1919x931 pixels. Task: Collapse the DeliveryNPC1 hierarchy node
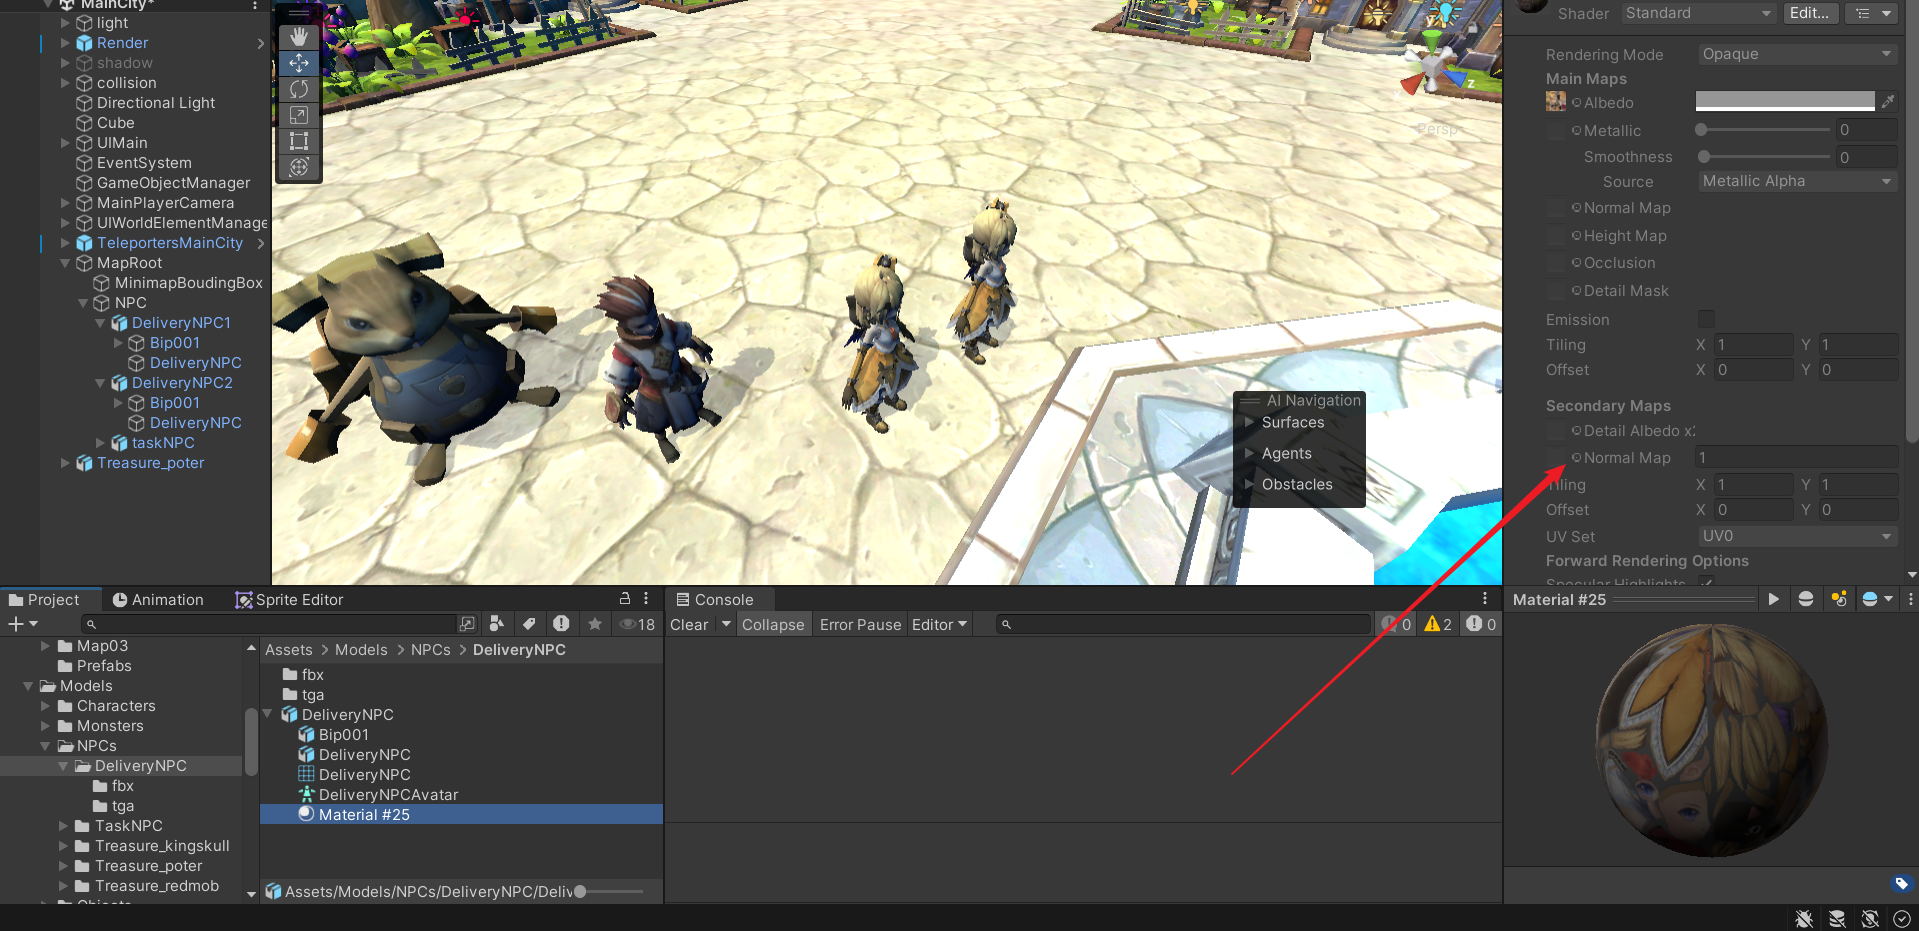point(100,323)
